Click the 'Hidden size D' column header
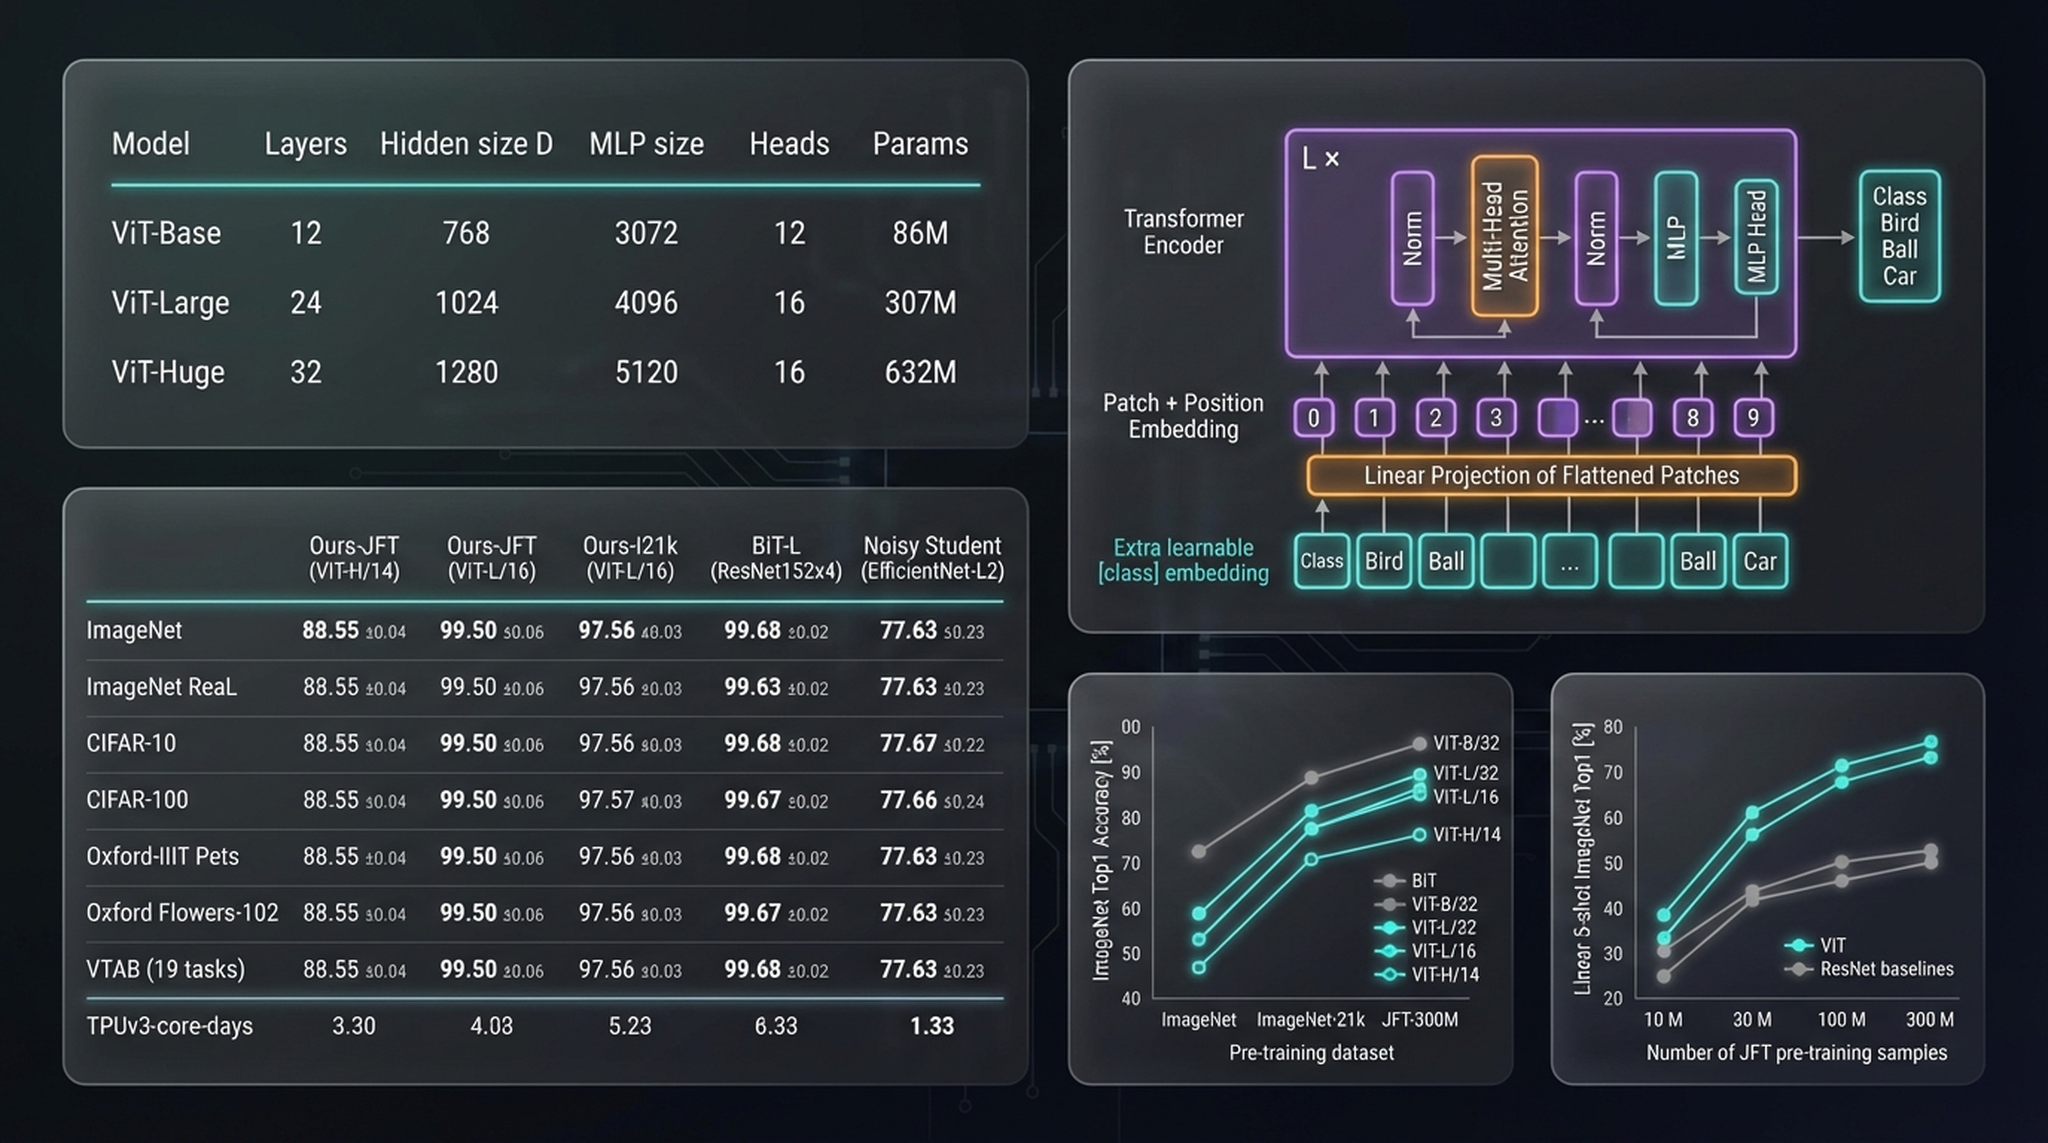The height and width of the screenshot is (1143, 2048). point(466,144)
